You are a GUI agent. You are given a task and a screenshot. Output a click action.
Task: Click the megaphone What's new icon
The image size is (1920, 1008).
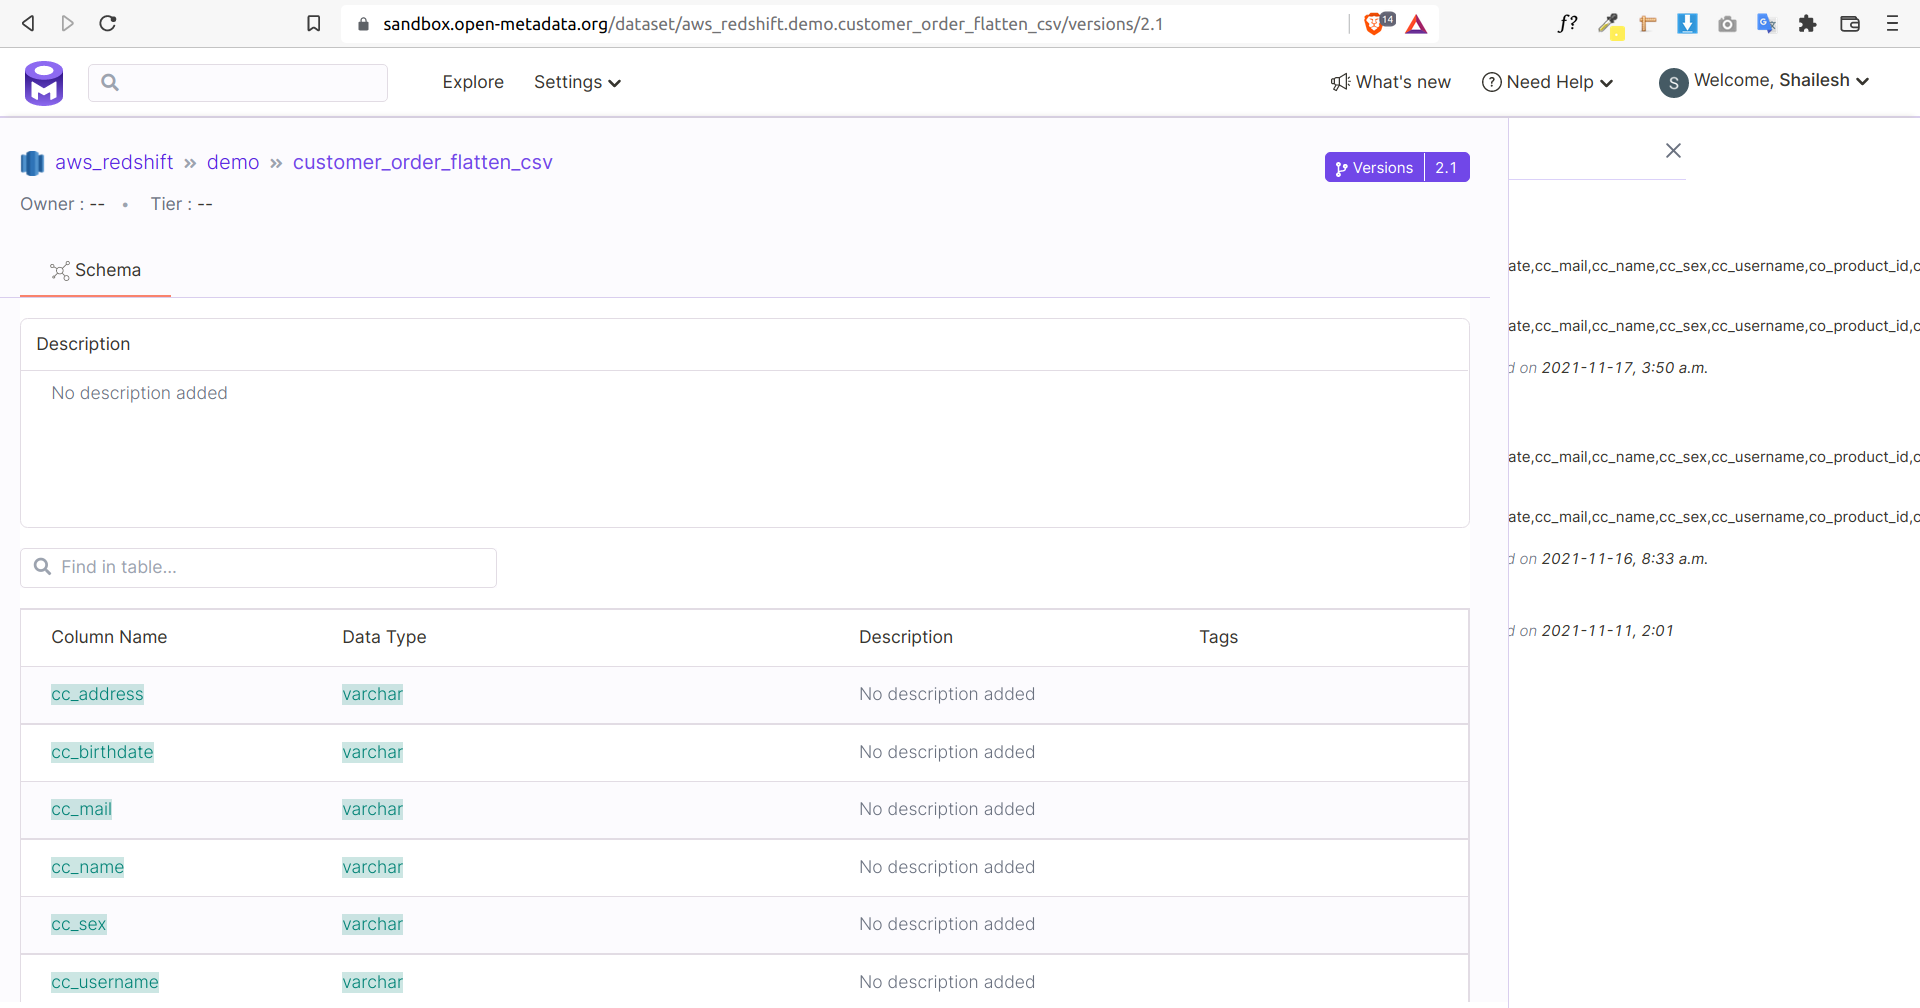point(1340,82)
